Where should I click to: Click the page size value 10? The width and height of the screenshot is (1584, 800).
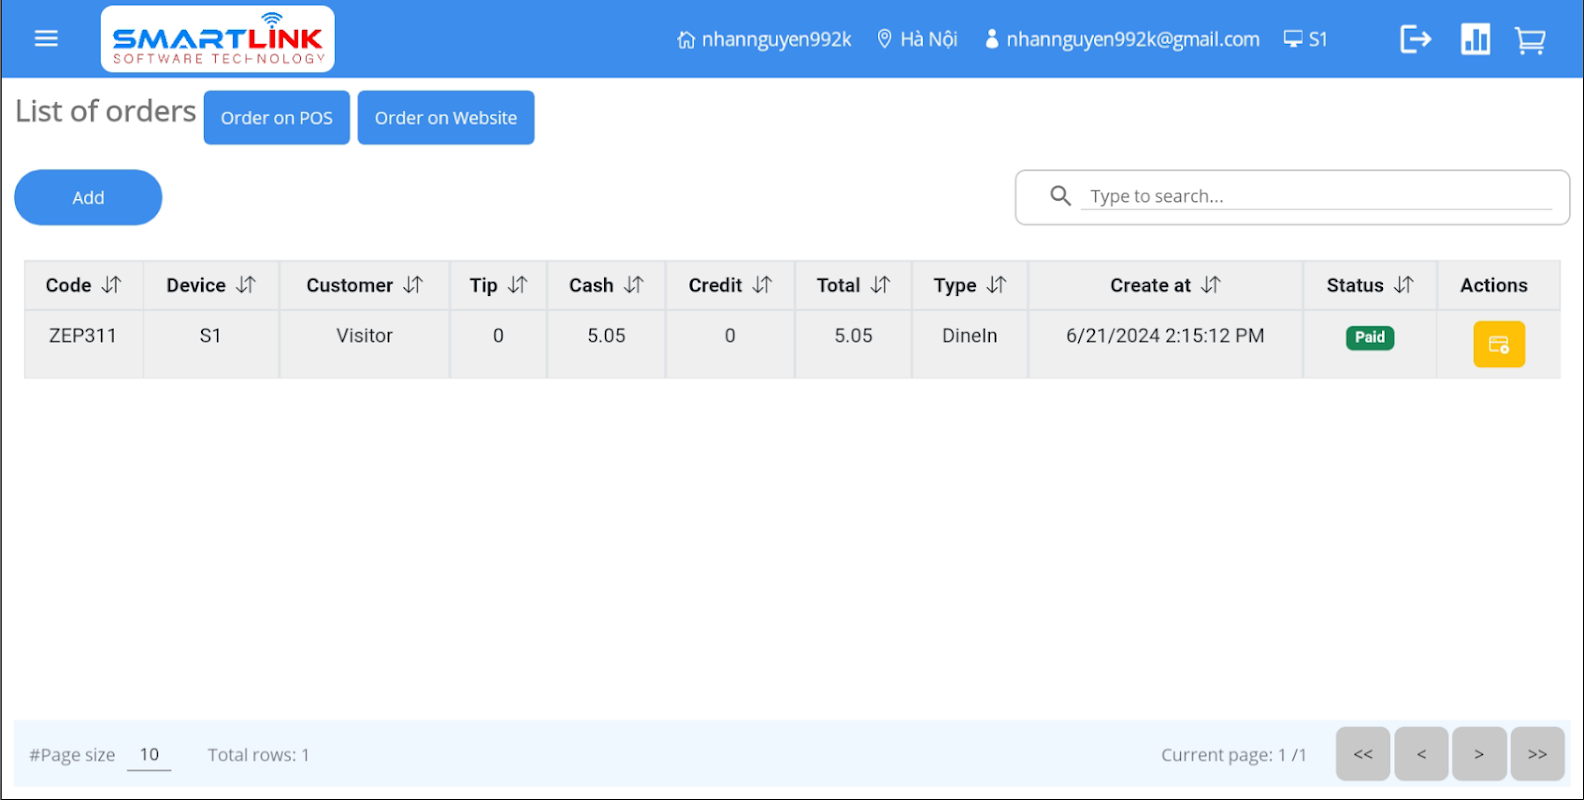[149, 754]
